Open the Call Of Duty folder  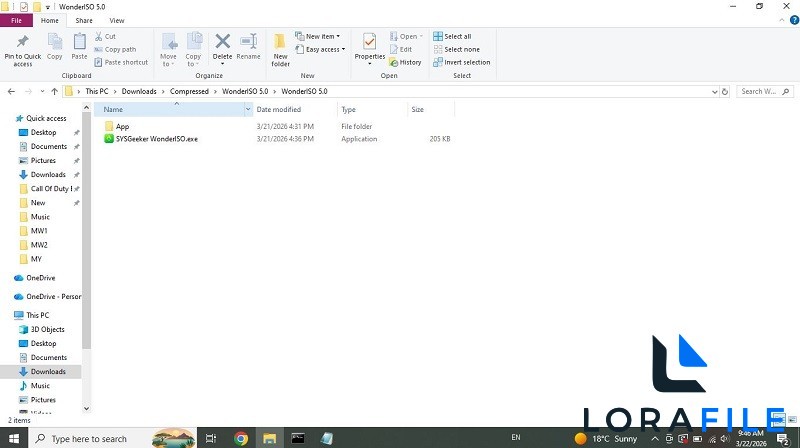click(x=50, y=189)
